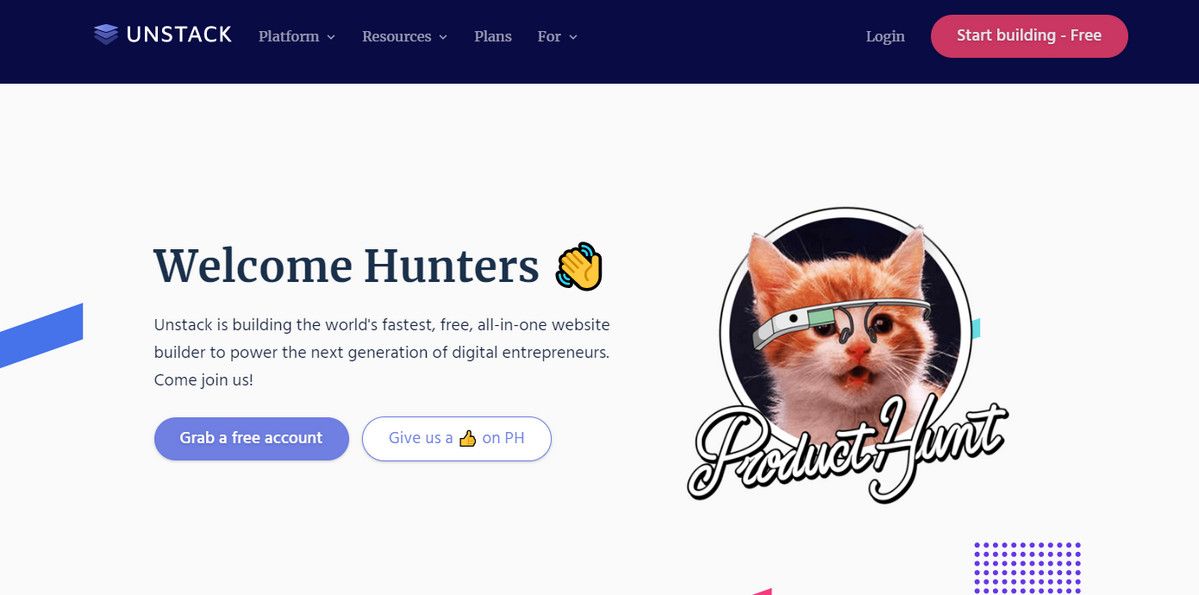
Task: Expand the For dropdown menu
Action: click(x=557, y=36)
